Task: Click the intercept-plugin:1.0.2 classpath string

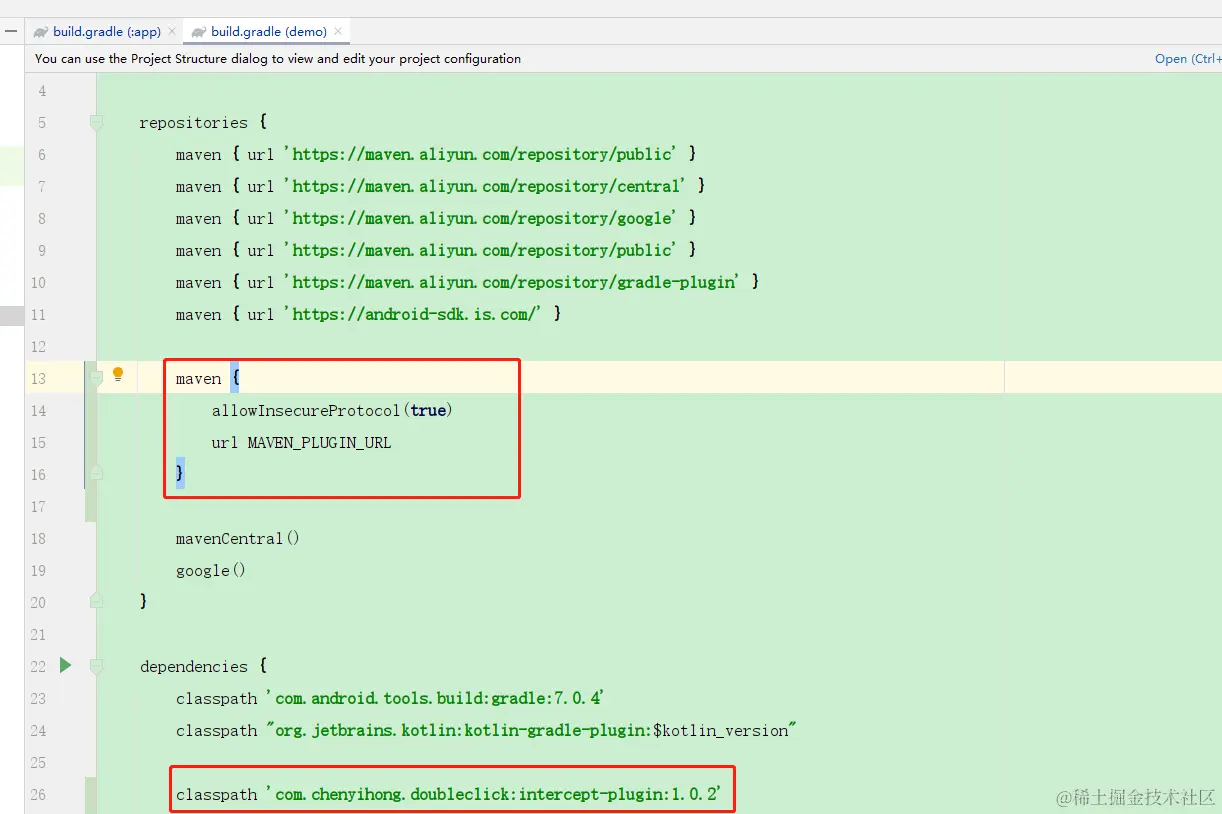Action: [x=494, y=794]
